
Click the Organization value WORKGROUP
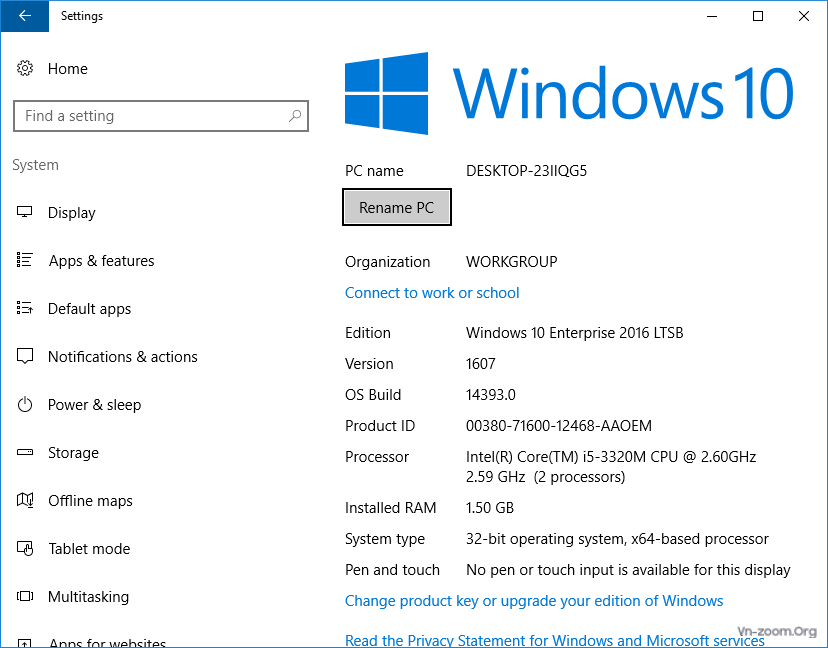click(x=511, y=262)
